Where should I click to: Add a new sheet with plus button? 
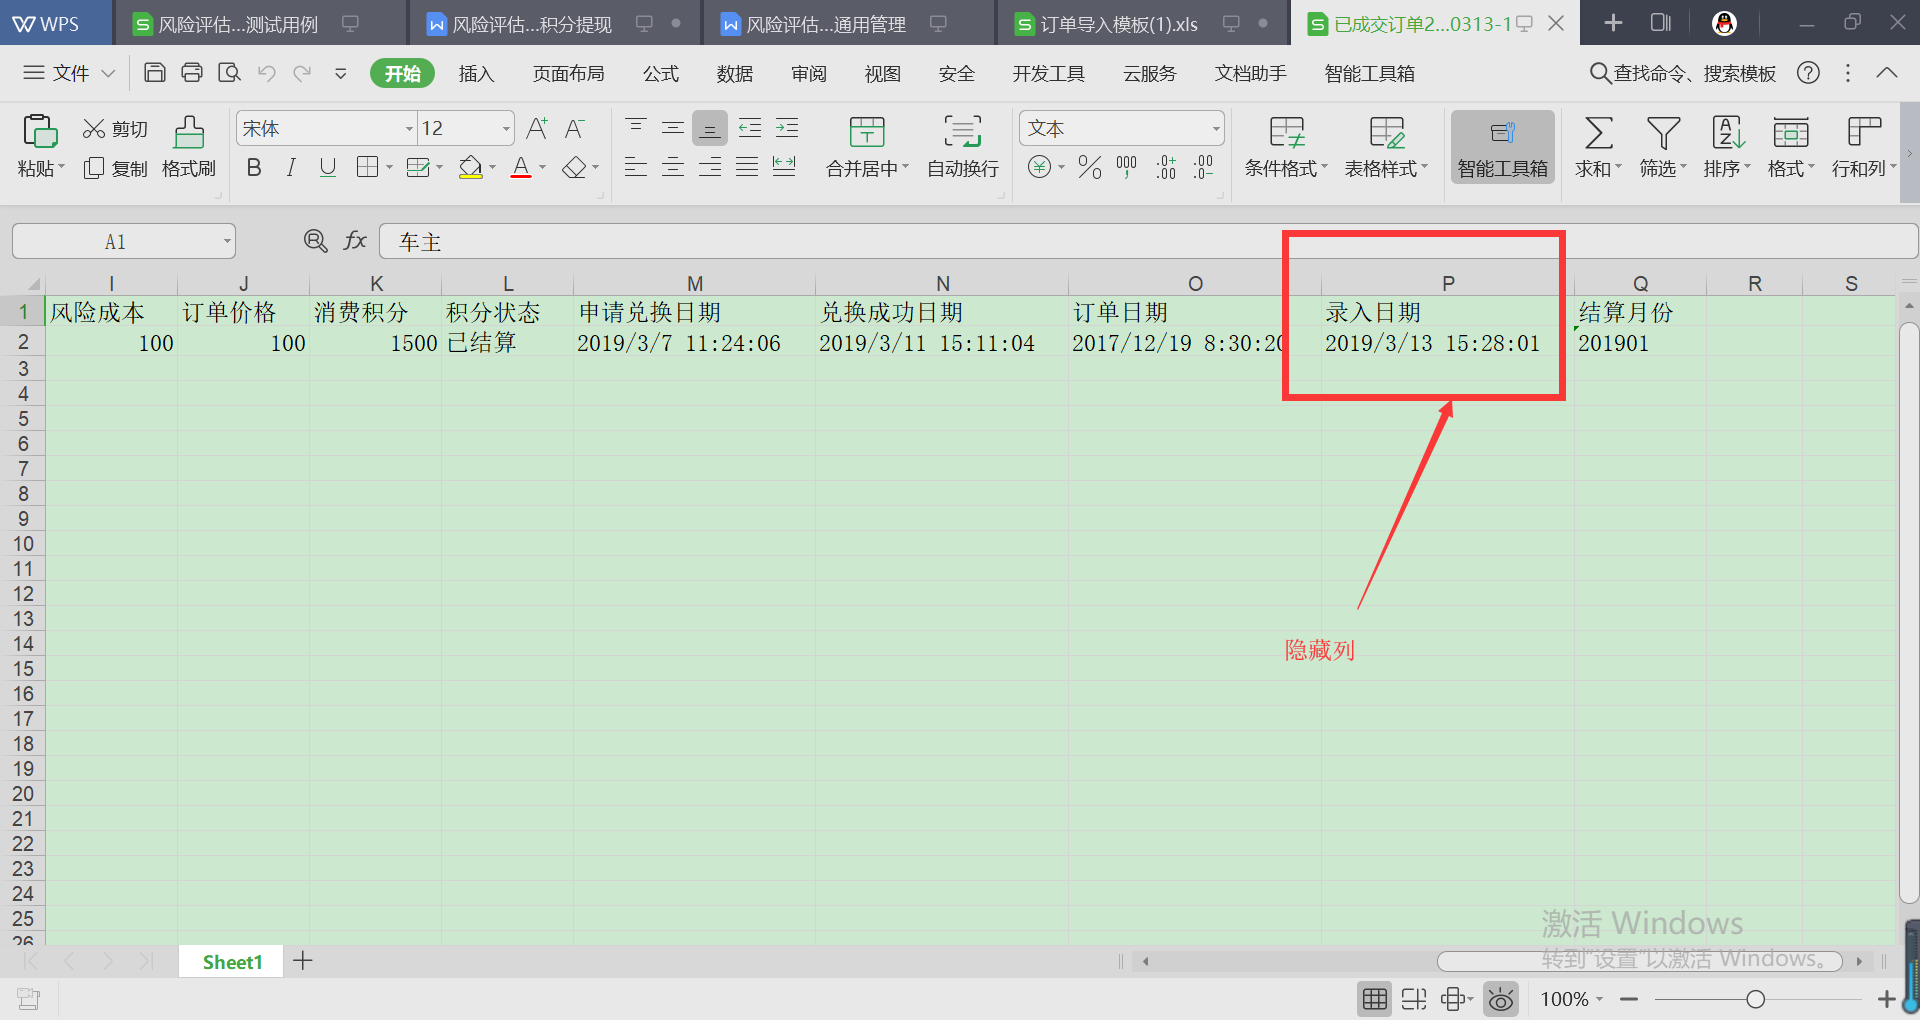point(303,961)
